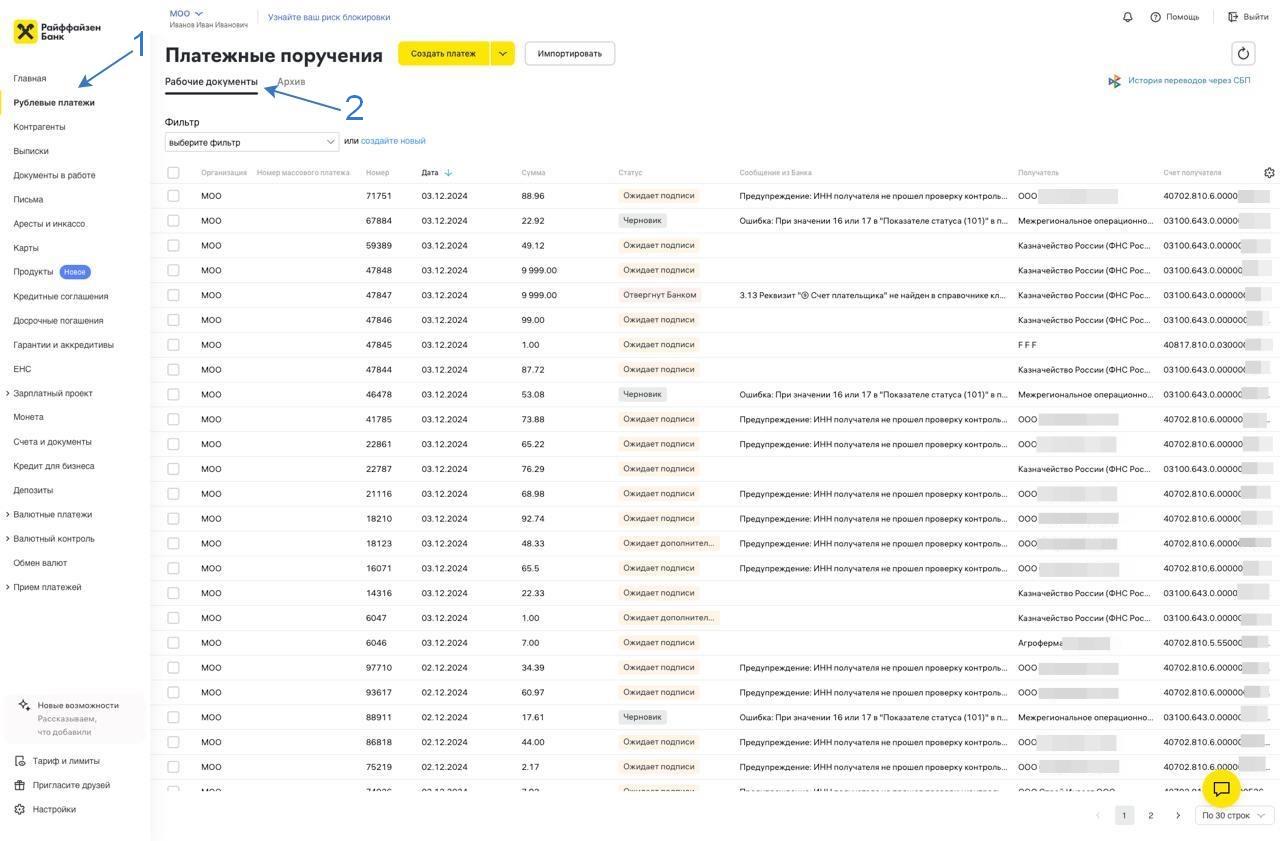
Task: Open Главная in the sidebar
Action: (30, 78)
